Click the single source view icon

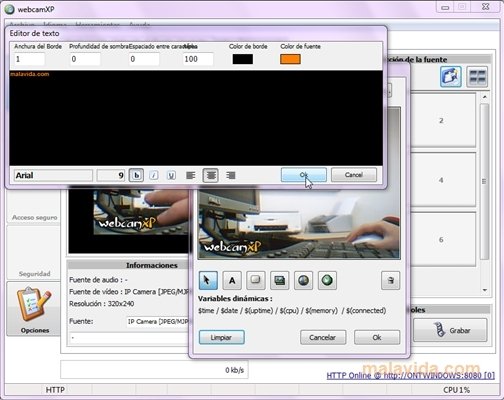(451, 77)
